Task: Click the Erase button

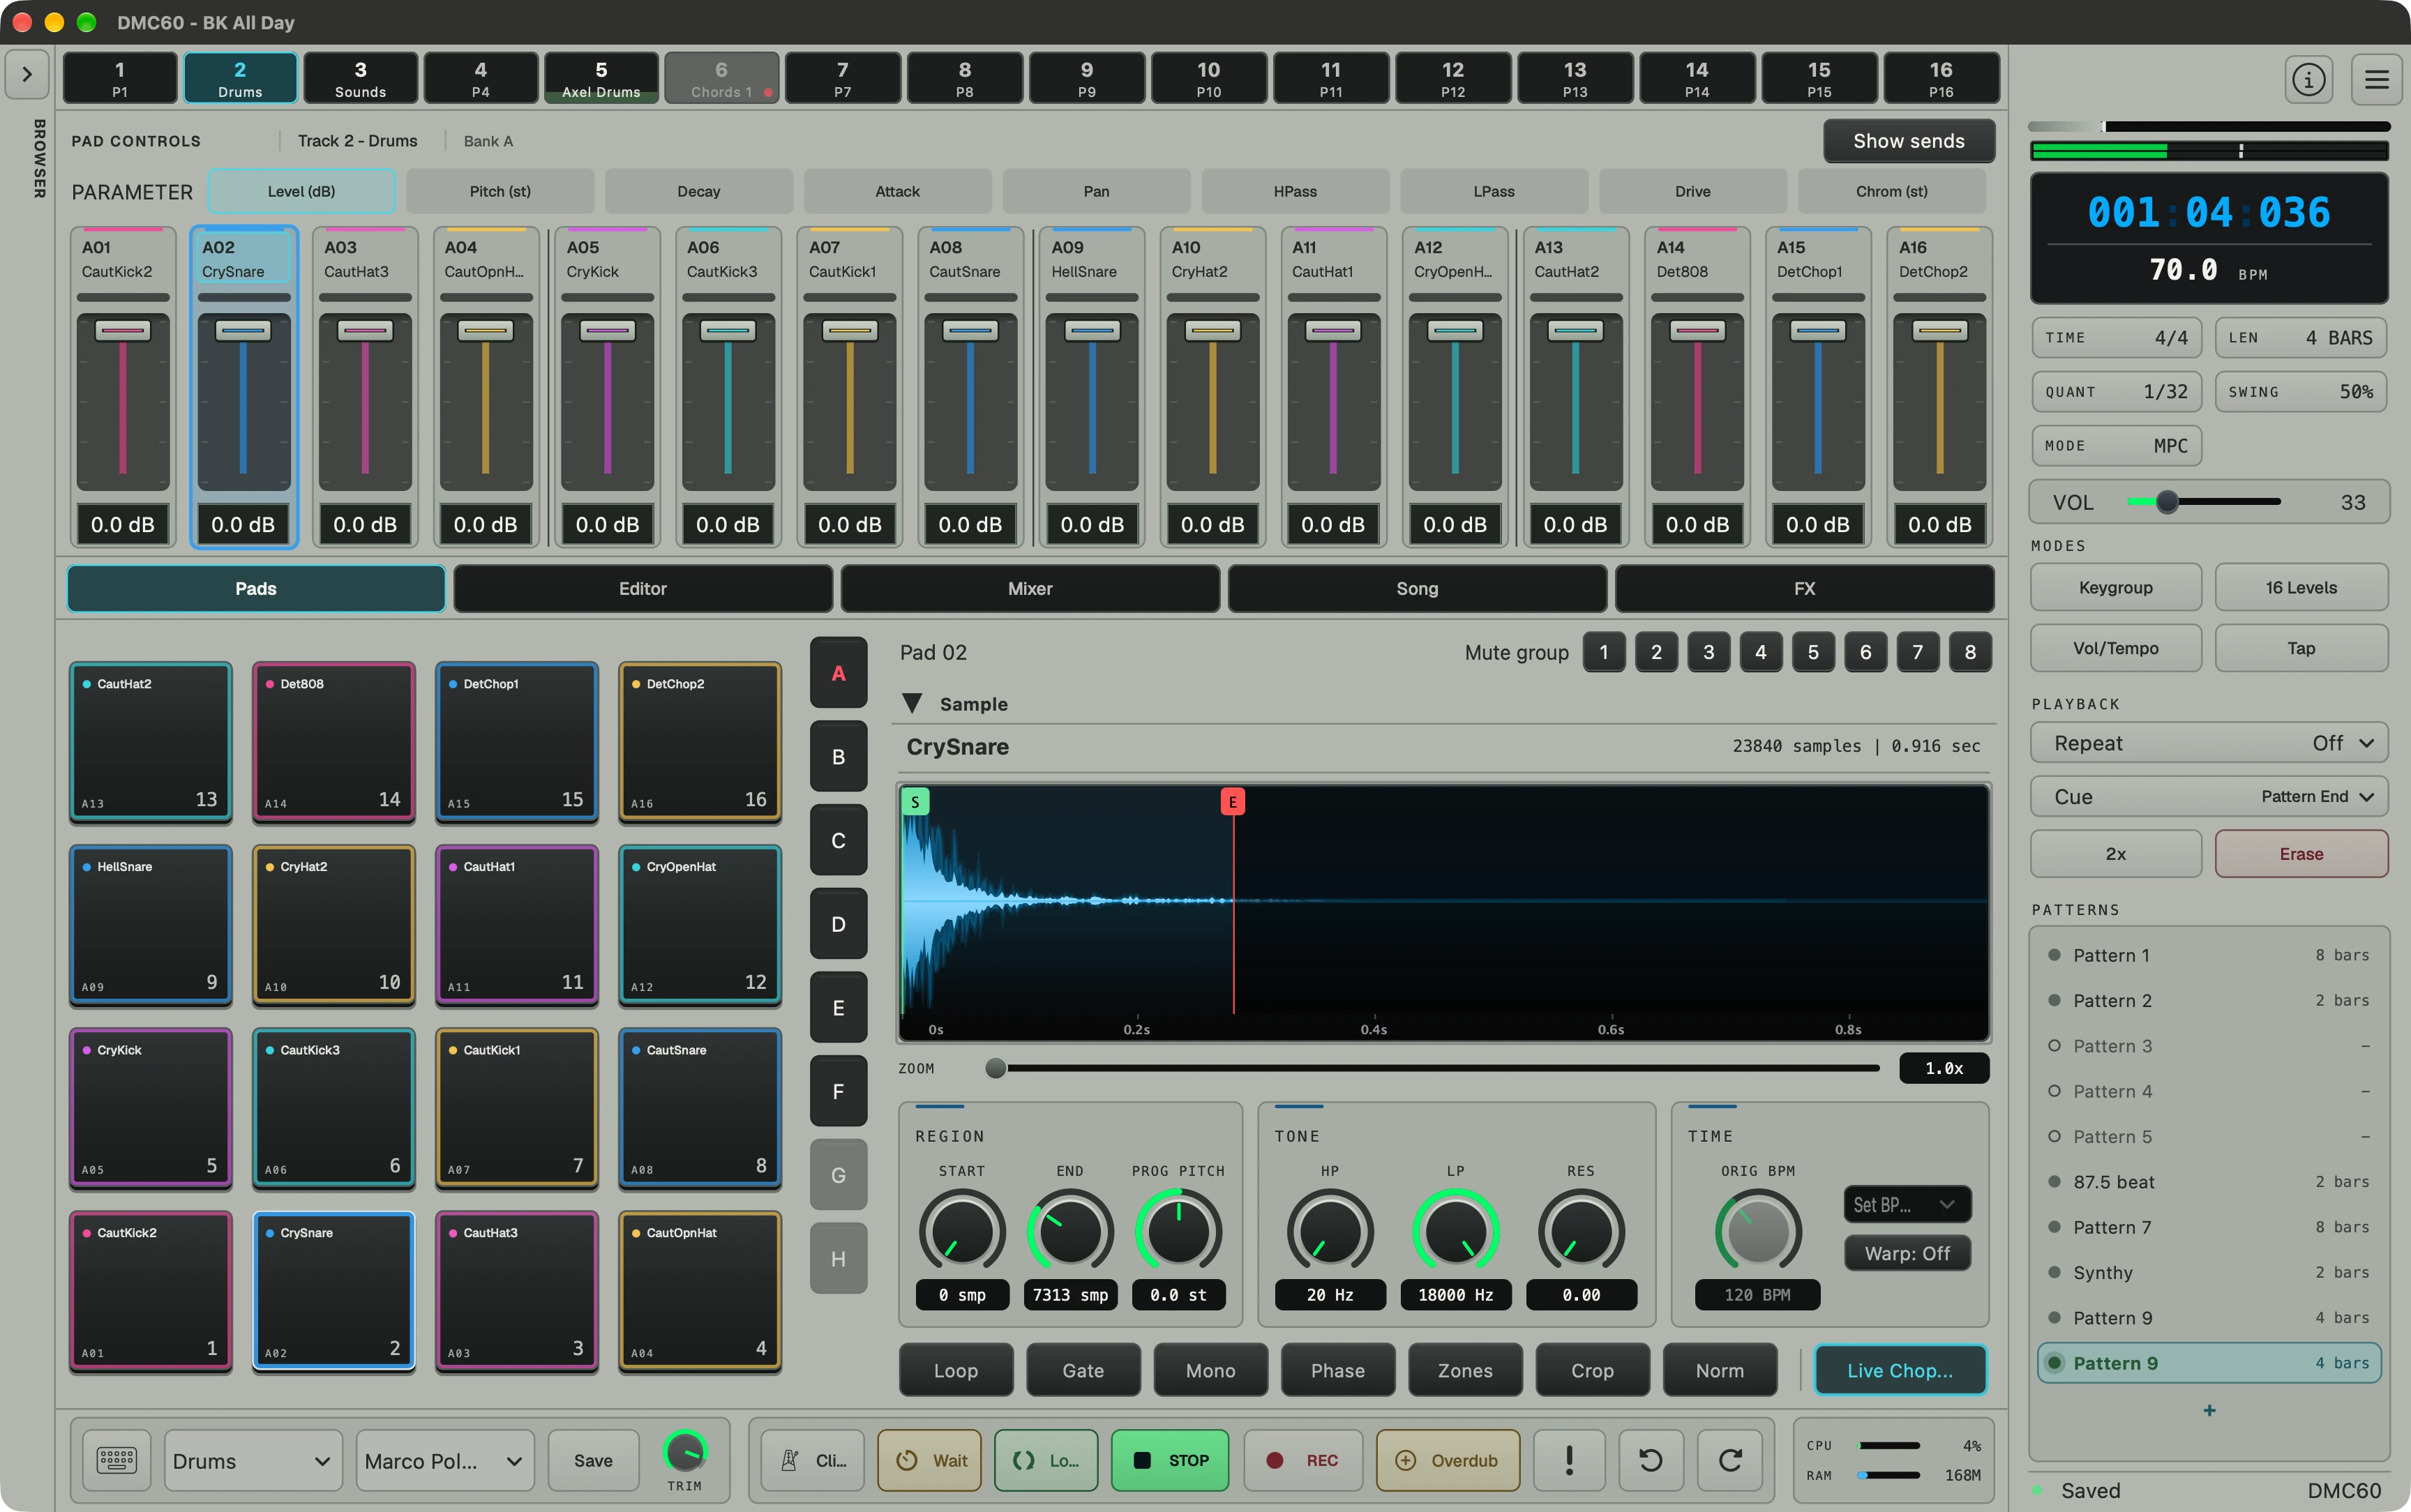Action: point(2301,853)
